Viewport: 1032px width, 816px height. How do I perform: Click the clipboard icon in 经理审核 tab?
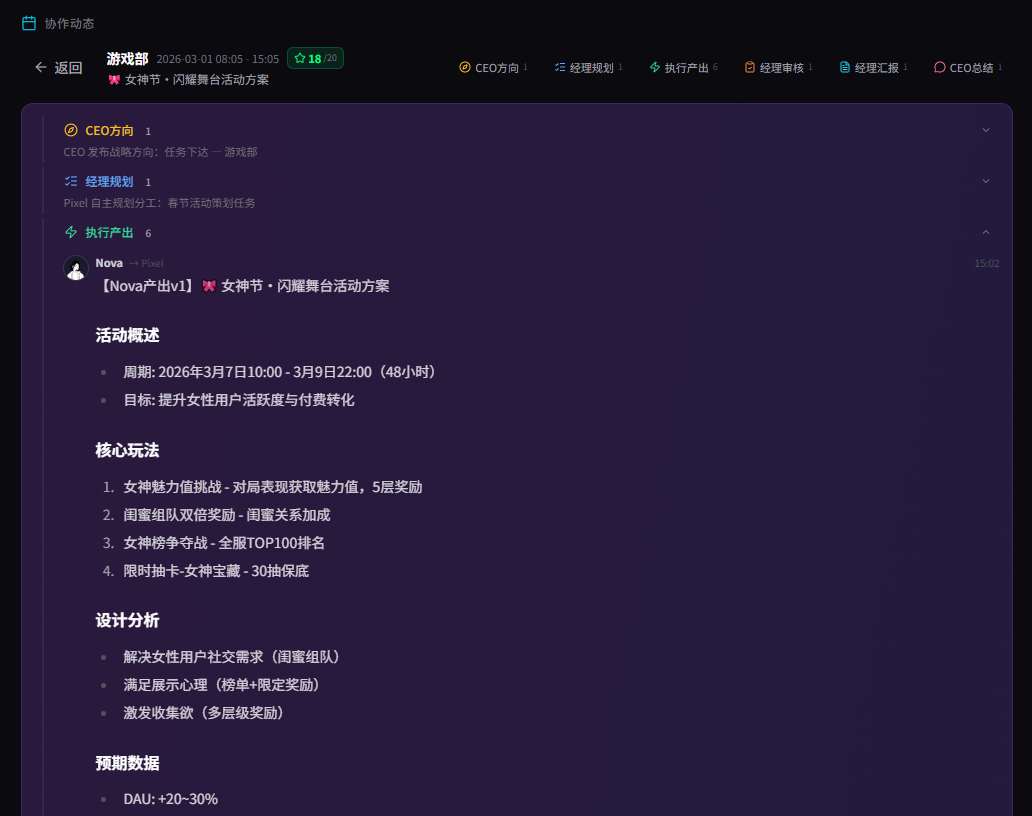pyautogui.click(x=750, y=67)
